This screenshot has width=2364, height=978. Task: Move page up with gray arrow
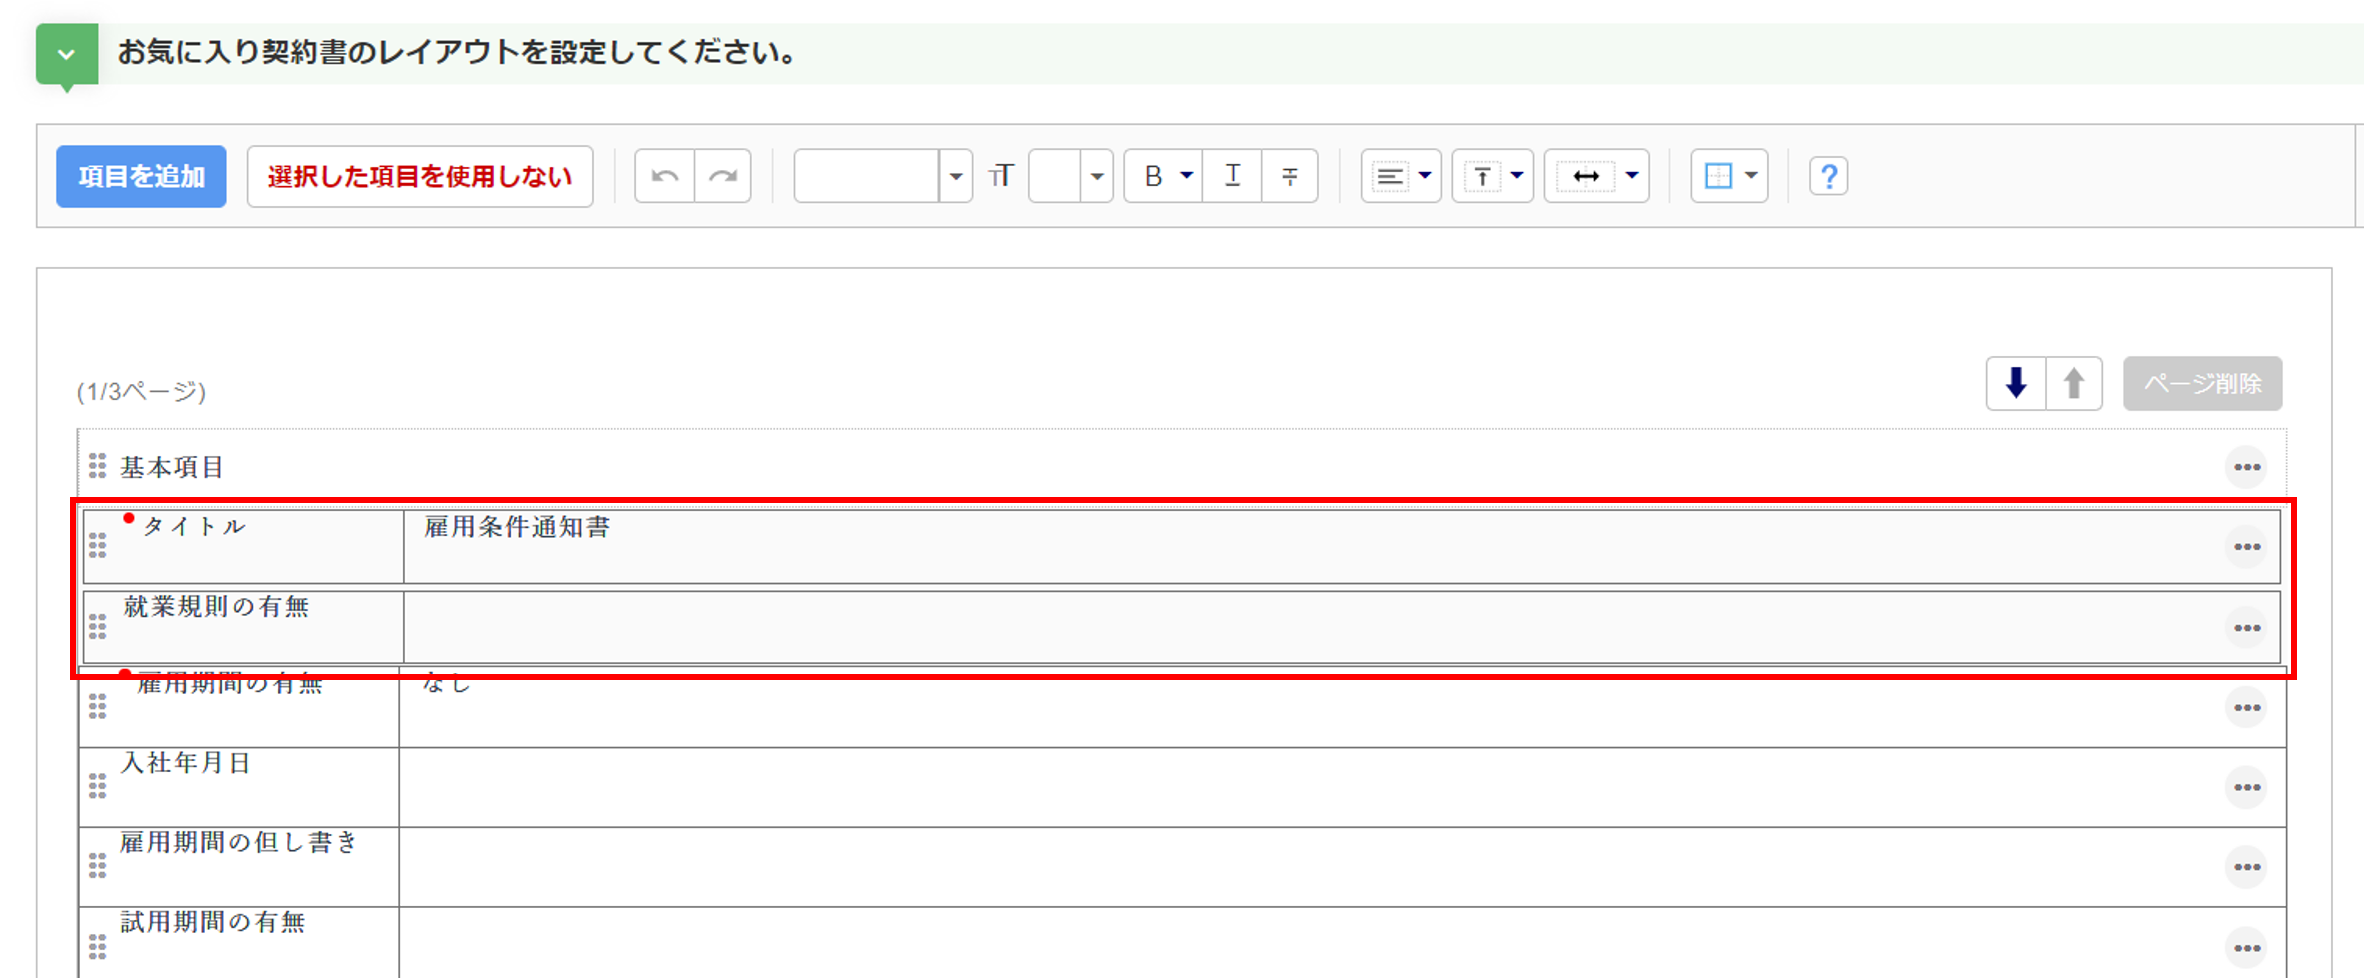[x=2074, y=383]
